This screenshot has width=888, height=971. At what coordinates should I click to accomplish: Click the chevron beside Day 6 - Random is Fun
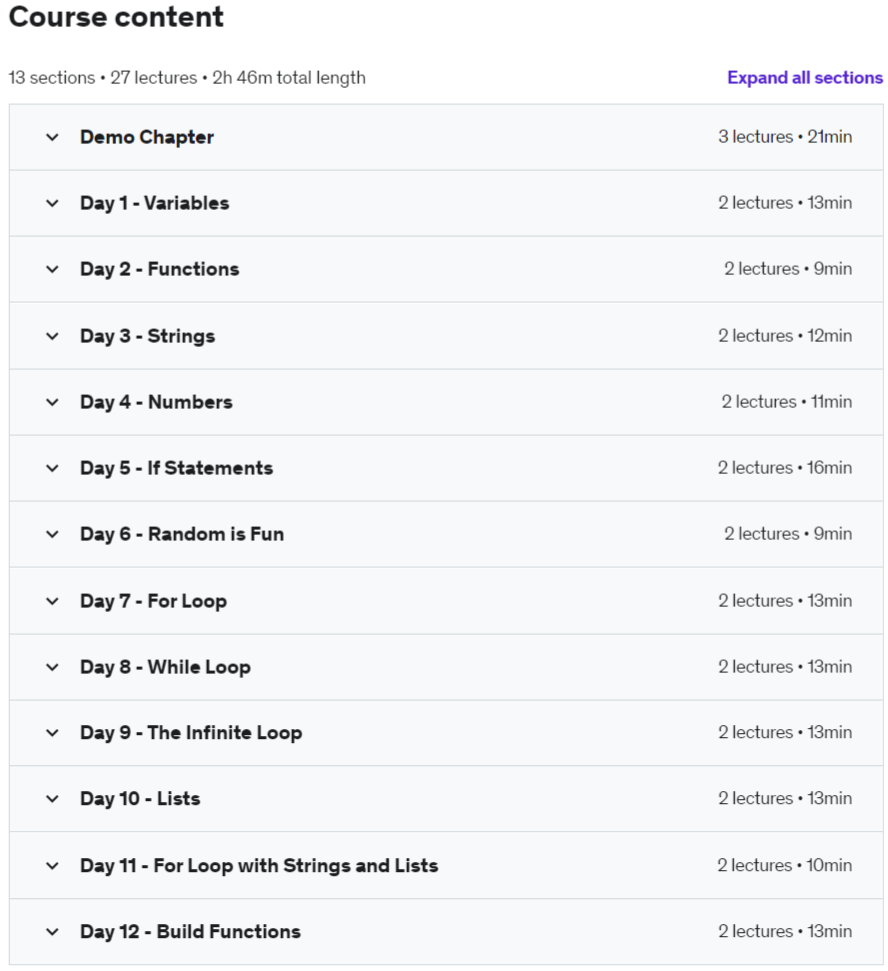pyautogui.click(x=53, y=534)
